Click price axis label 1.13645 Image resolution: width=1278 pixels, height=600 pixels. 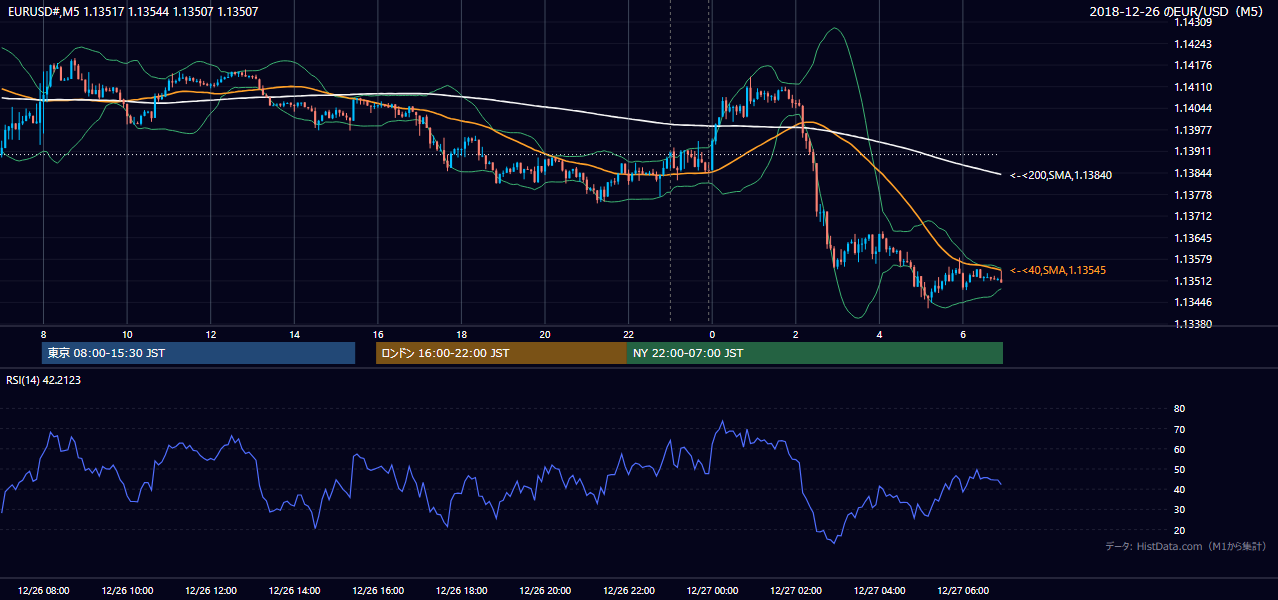click(x=1192, y=238)
